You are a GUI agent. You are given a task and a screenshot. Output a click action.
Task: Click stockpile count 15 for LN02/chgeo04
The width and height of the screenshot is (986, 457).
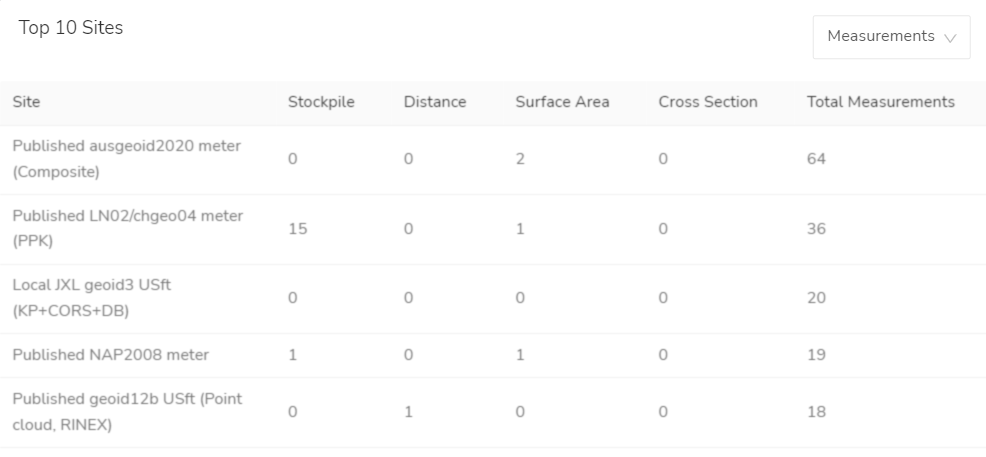[297, 229]
